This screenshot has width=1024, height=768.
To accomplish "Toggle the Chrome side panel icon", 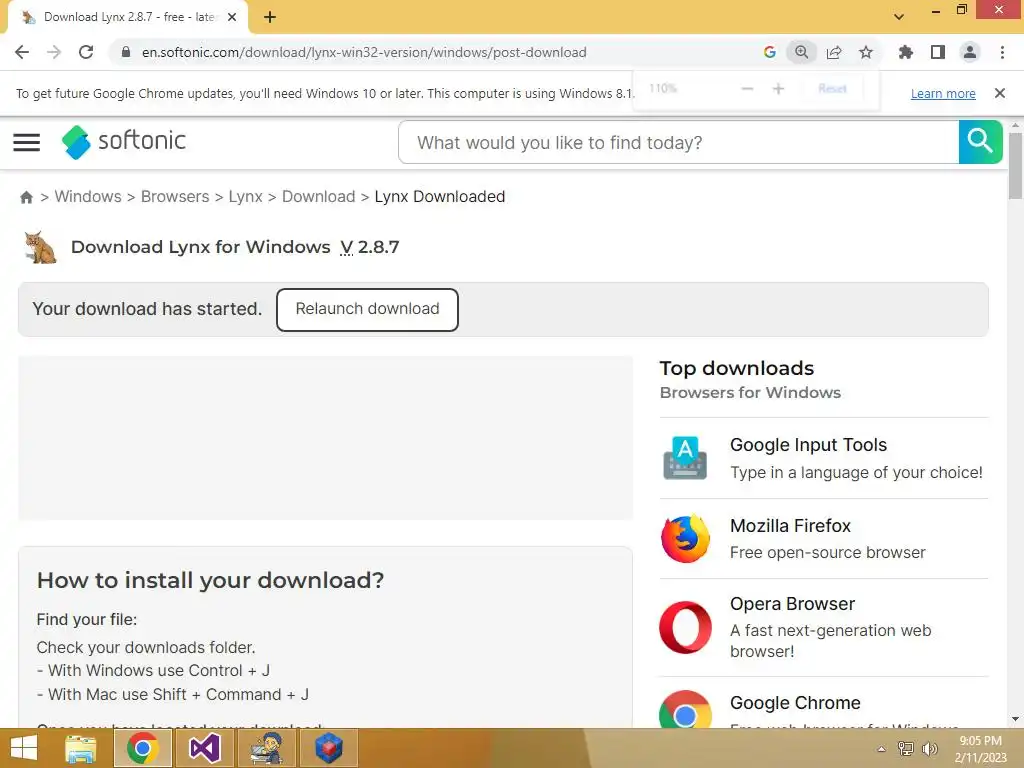I will 938,52.
